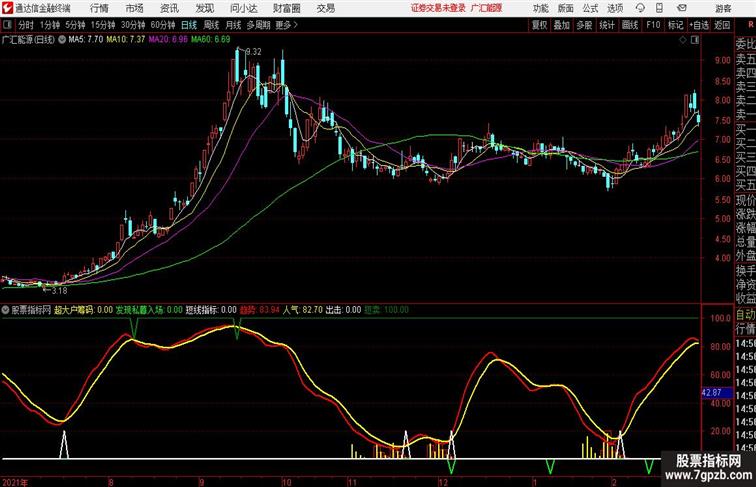
Task: Click the MA5: 7.70 indicator label
Action: [86, 40]
